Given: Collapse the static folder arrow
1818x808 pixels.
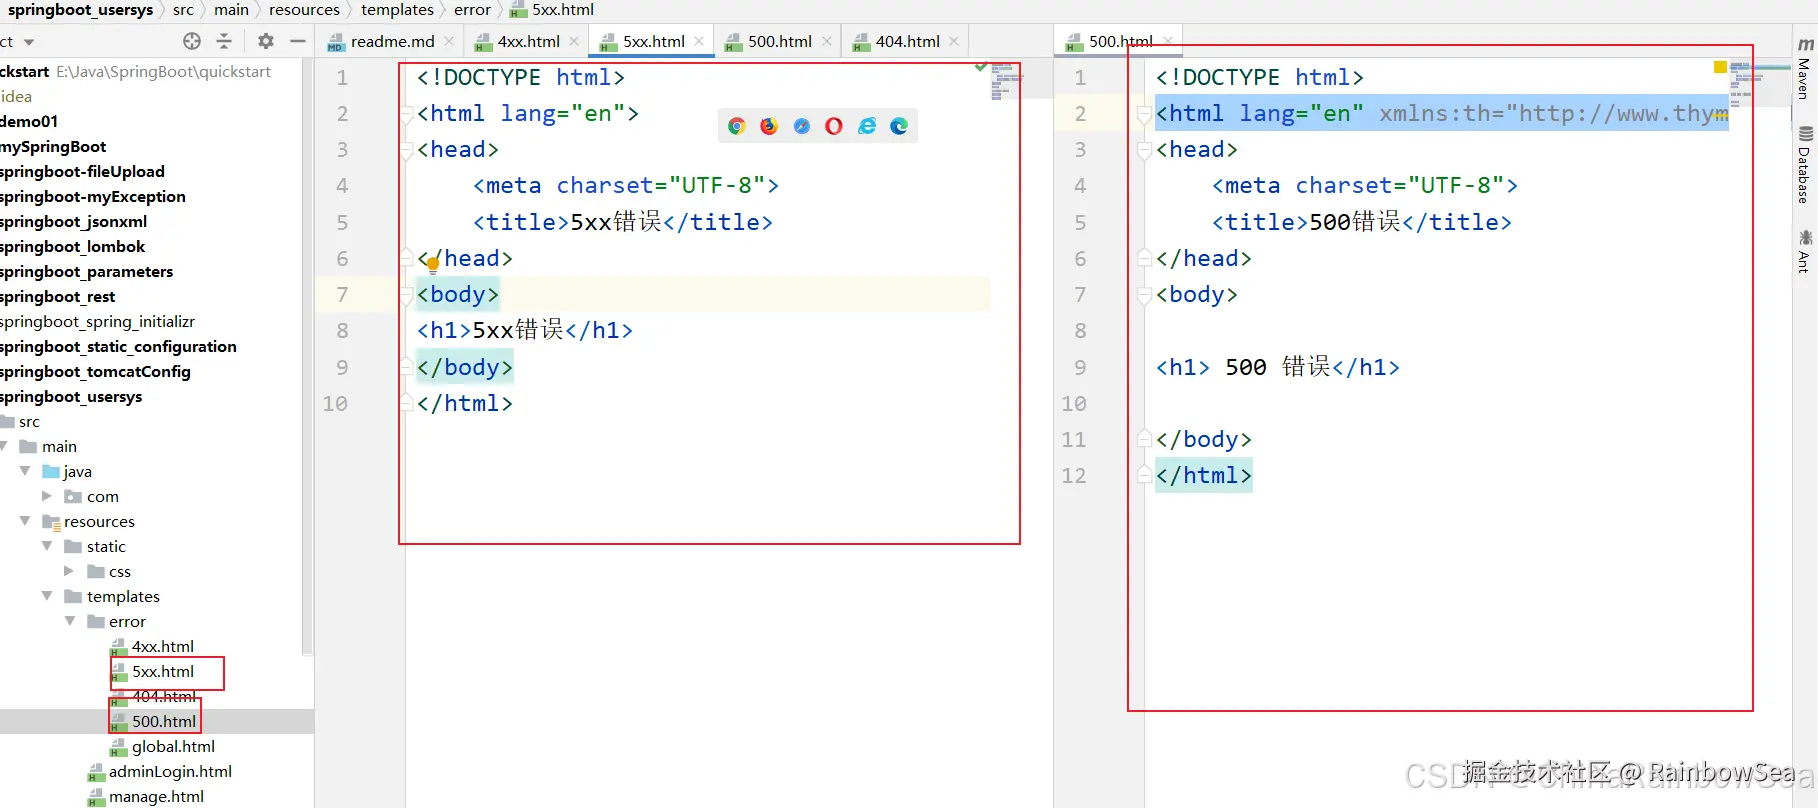Looking at the screenshot, I should [47, 546].
